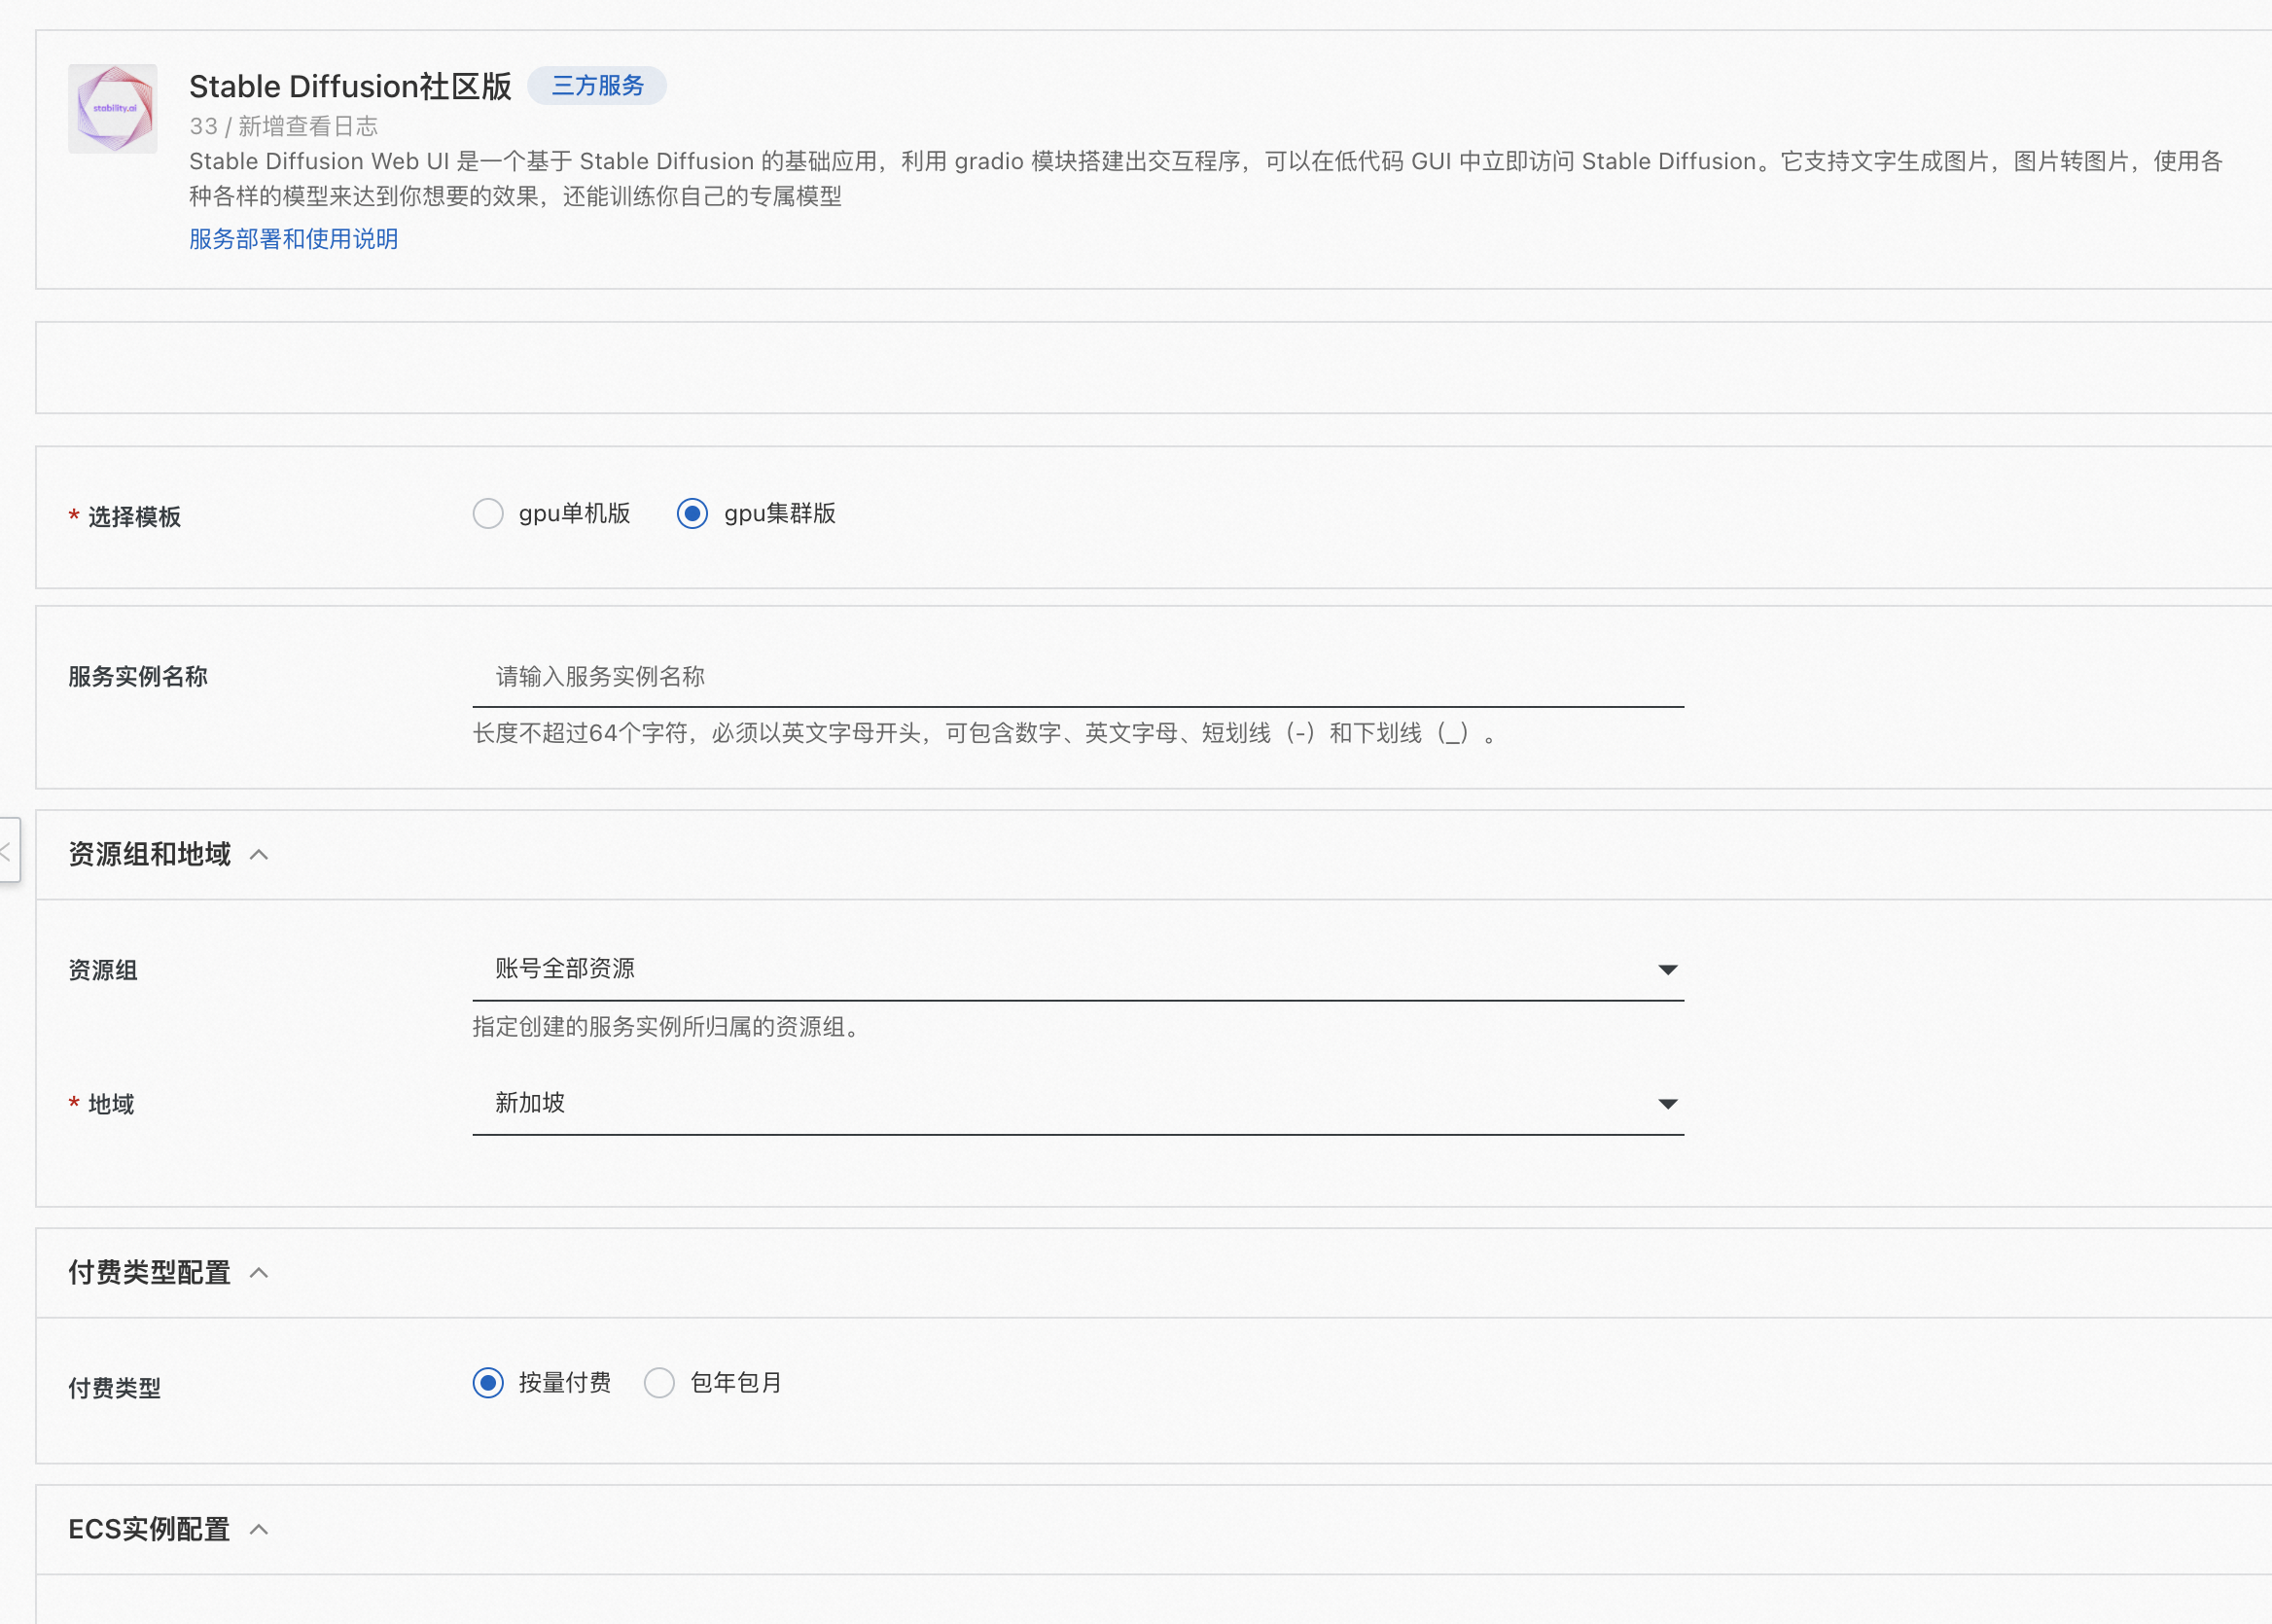The image size is (2272, 1624).
Task: Select the gpu单机版 template radio
Action: 488,514
